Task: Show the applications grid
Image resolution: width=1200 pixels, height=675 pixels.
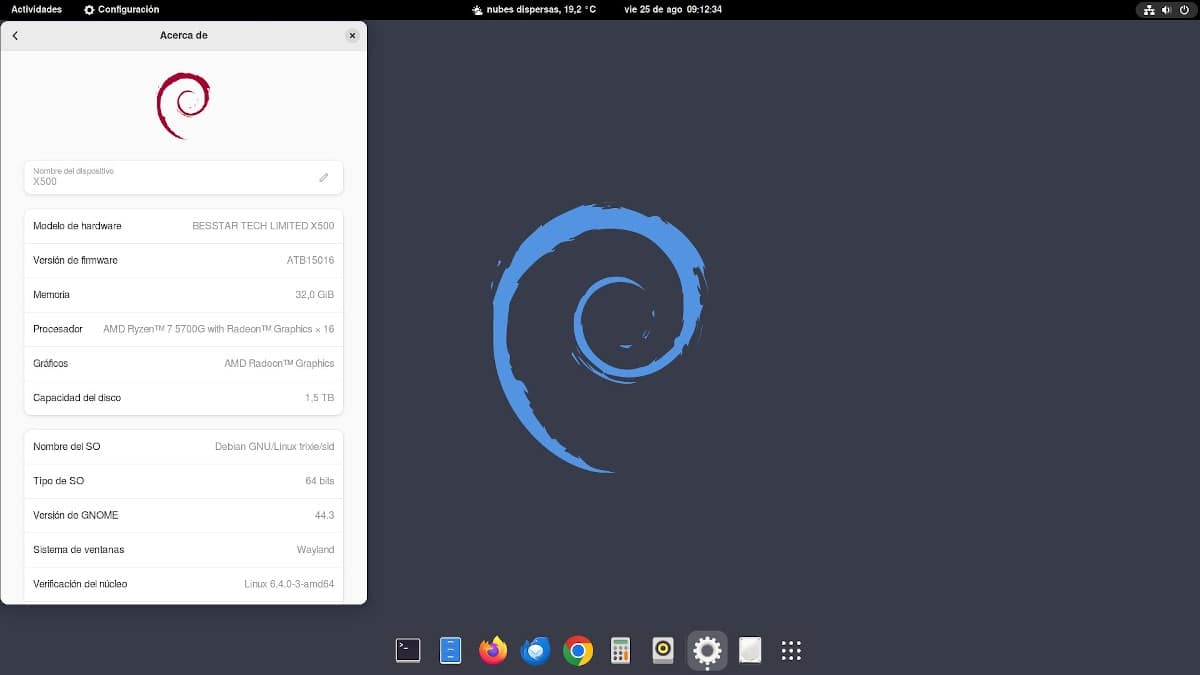Action: coord(791,651)
